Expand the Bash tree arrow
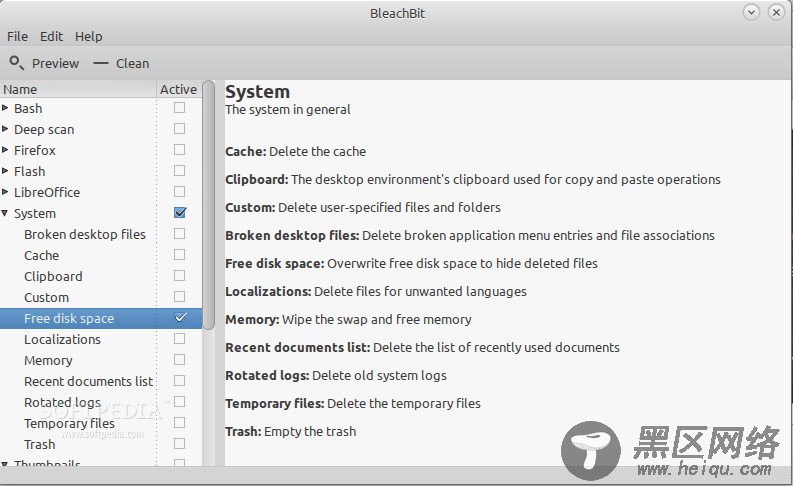Image resolution: width=793 pixels, height=486 pixels. tap(5, 108)
